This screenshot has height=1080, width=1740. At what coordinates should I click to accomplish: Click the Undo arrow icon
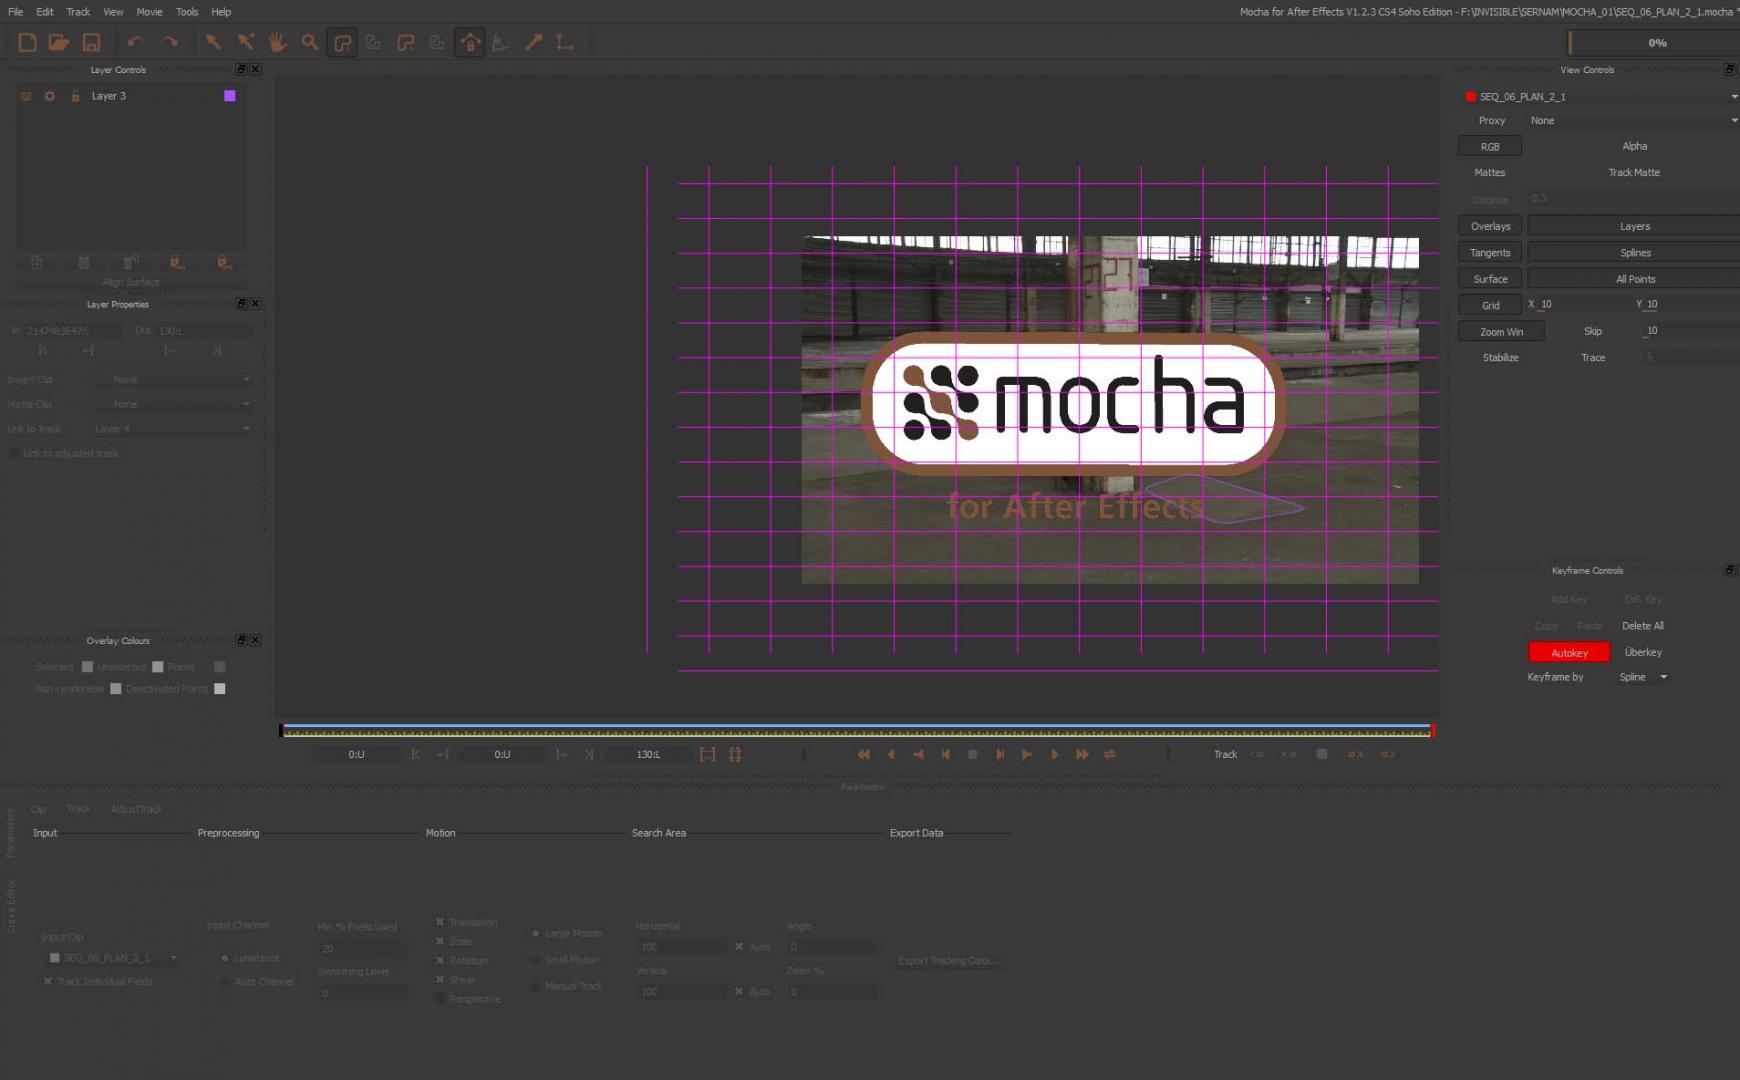point(135,42)
